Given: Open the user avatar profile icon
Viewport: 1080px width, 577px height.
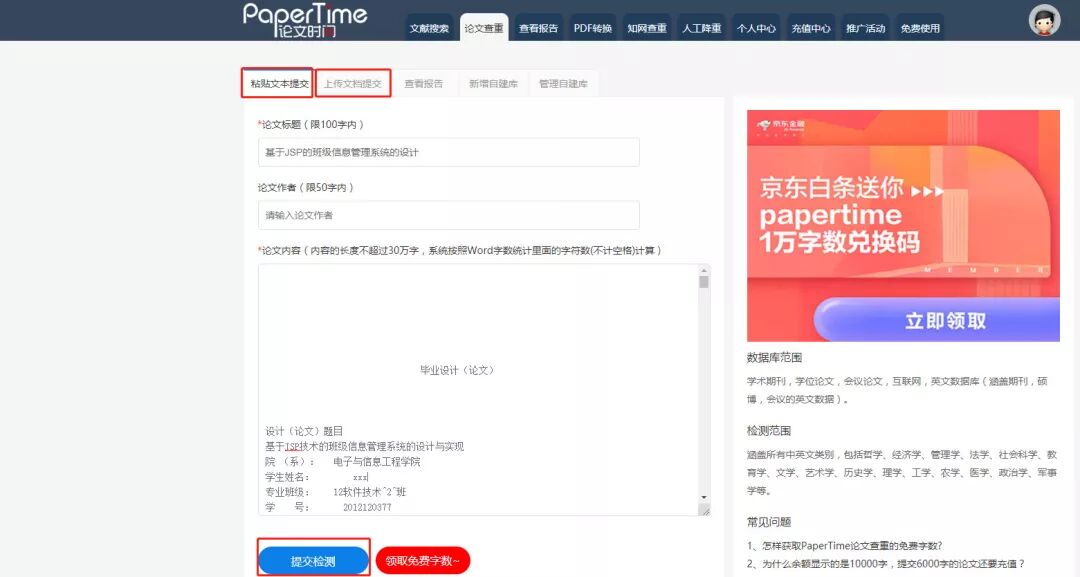Looking at the screenshot, I should click(x=1044, y=20).
